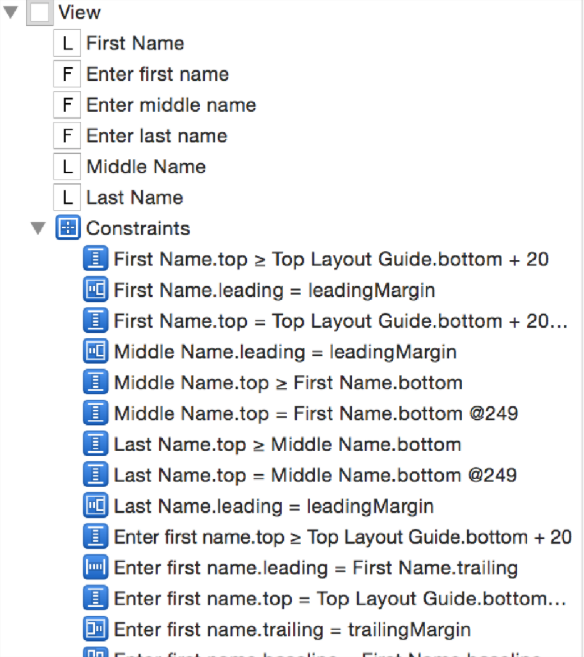Click horizontal spacing icon for Enter first name.leading

point(96,568)
